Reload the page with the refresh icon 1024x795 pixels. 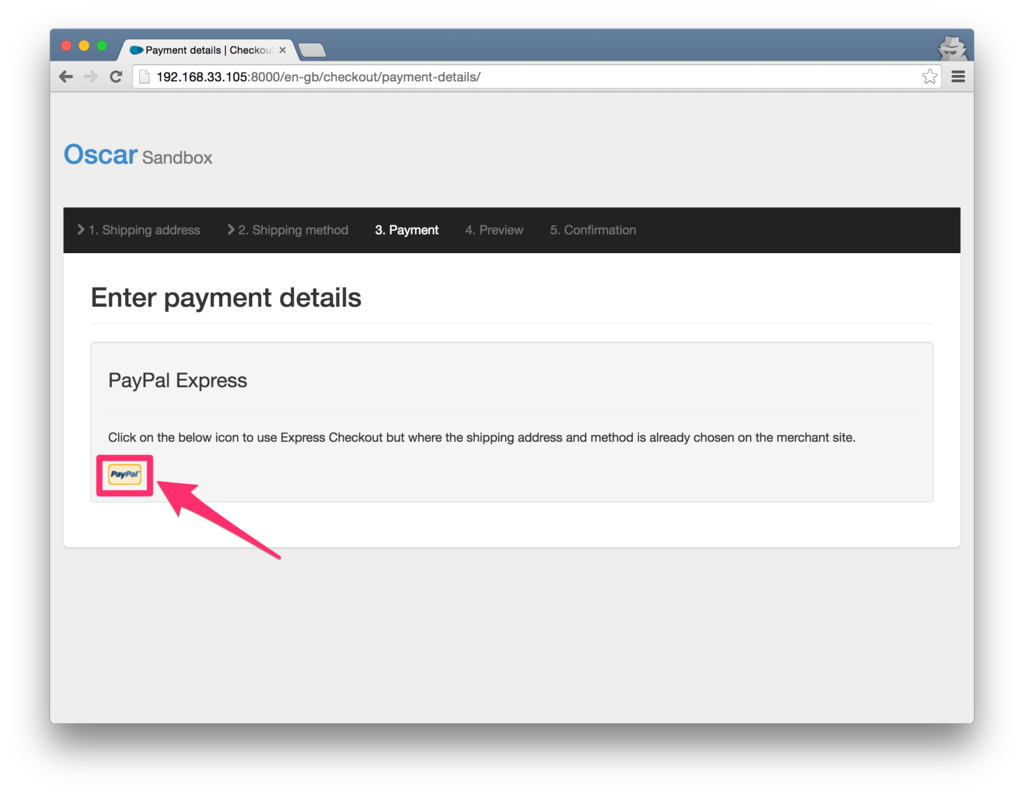click(x=116, y=77)
